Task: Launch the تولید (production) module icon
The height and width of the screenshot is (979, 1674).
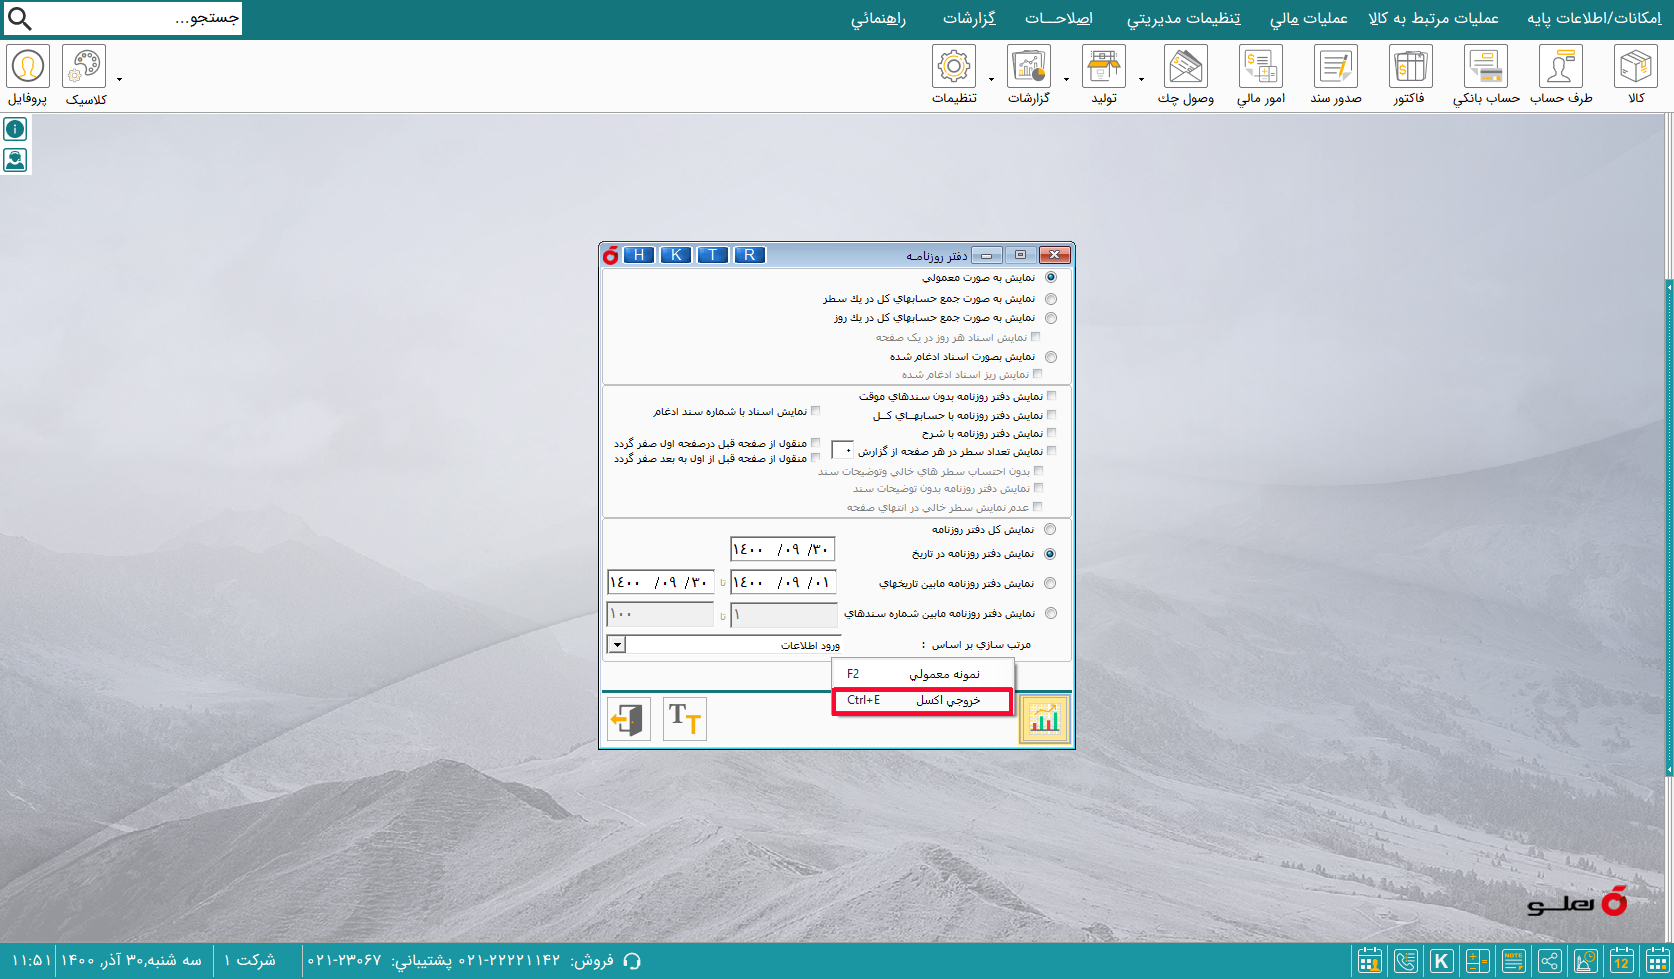Action: 1104,65
